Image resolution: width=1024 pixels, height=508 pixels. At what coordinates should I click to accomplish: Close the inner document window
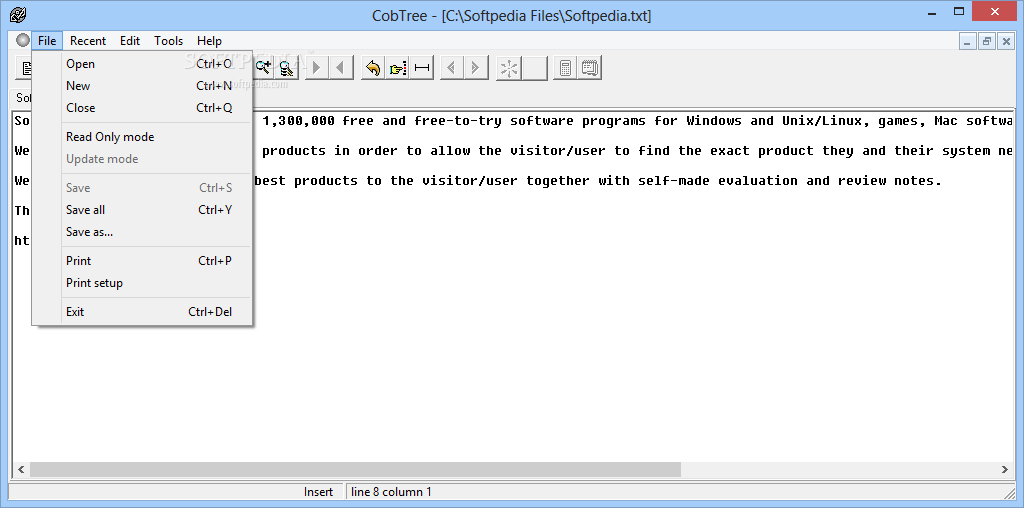pyautogui.click(x=1005, y=40)
